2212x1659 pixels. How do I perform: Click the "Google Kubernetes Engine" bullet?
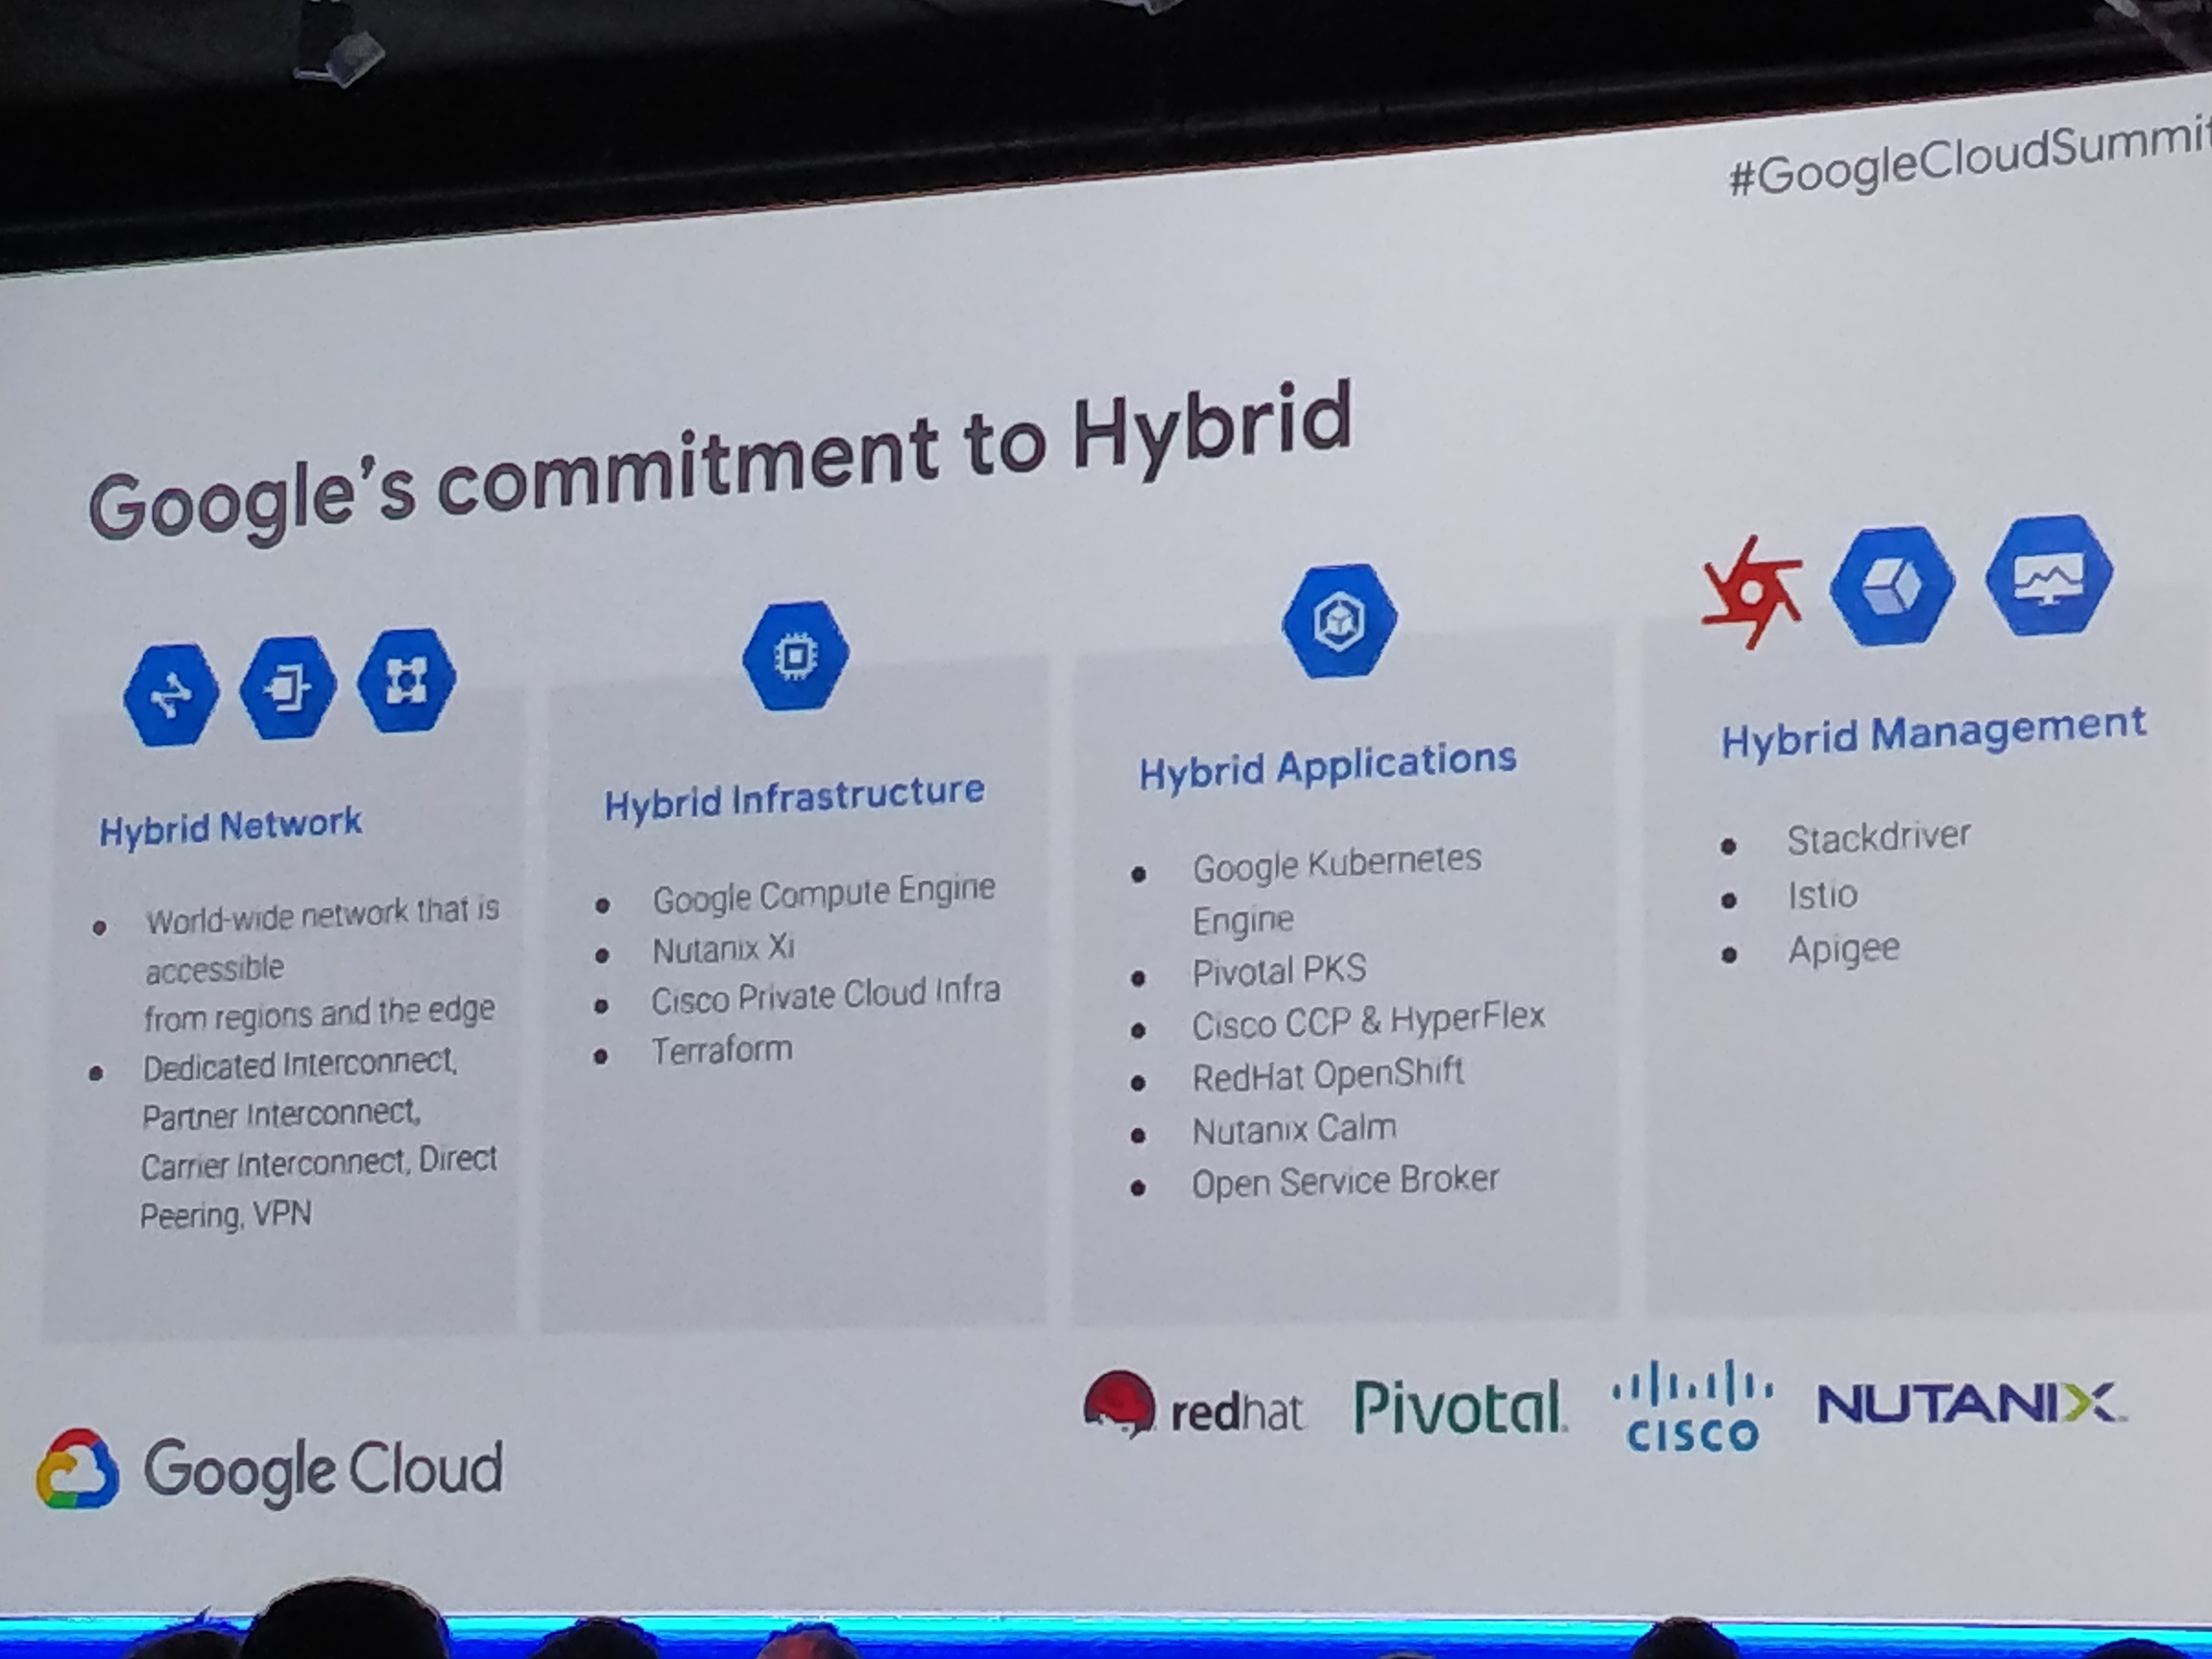pyautogui.click(x=1337, y=889)
